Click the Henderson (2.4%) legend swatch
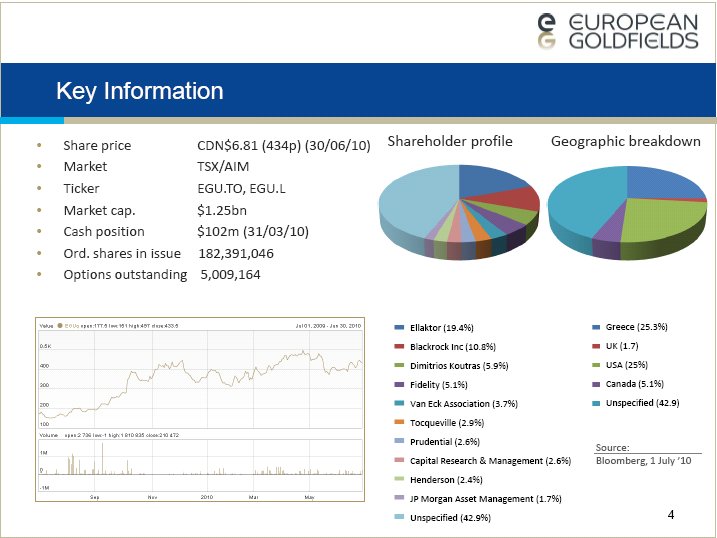Screen dimensions: 717x538 click(x=399, y=479)
